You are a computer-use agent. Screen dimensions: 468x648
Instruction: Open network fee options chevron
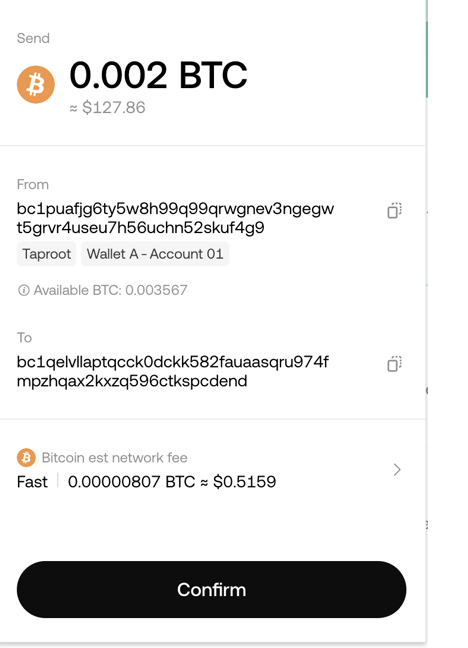pyautogui.click(x=397, y=469)
